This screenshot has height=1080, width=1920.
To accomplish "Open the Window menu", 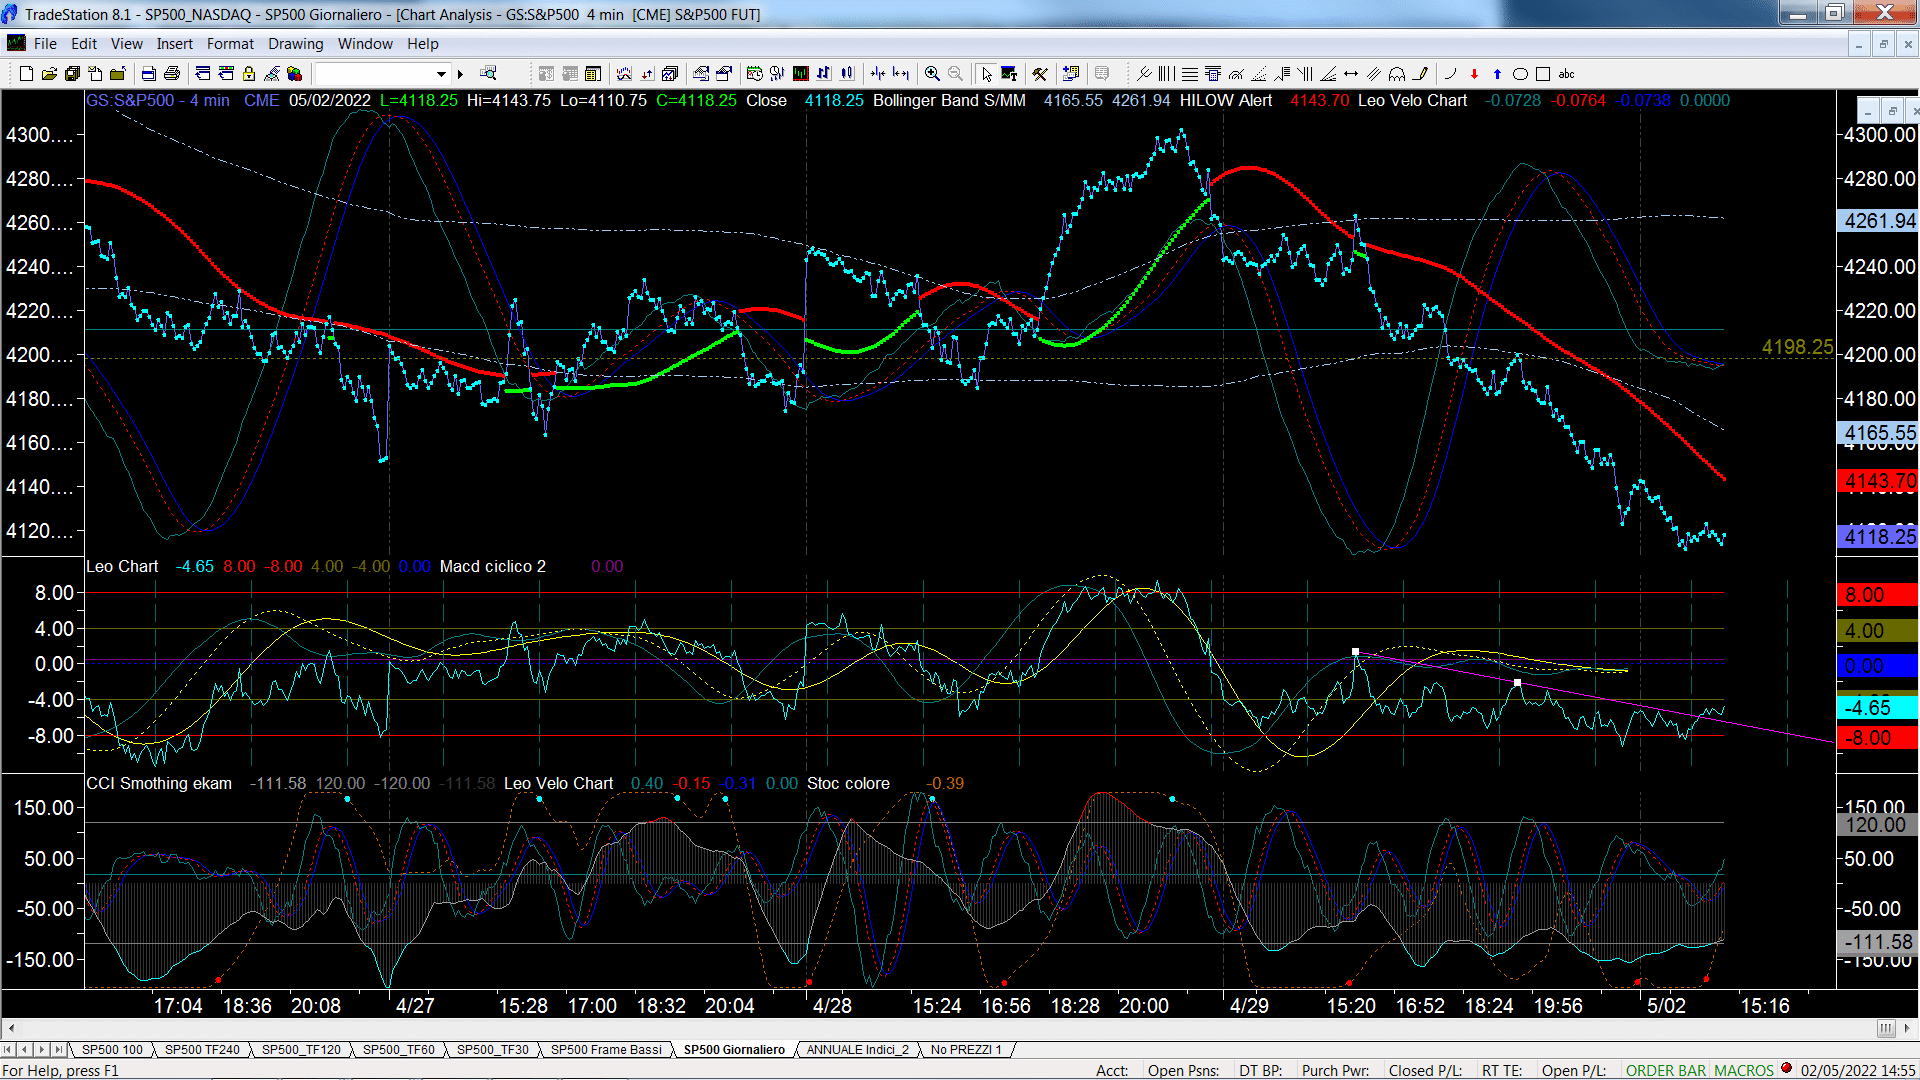I will coord(365,44).
